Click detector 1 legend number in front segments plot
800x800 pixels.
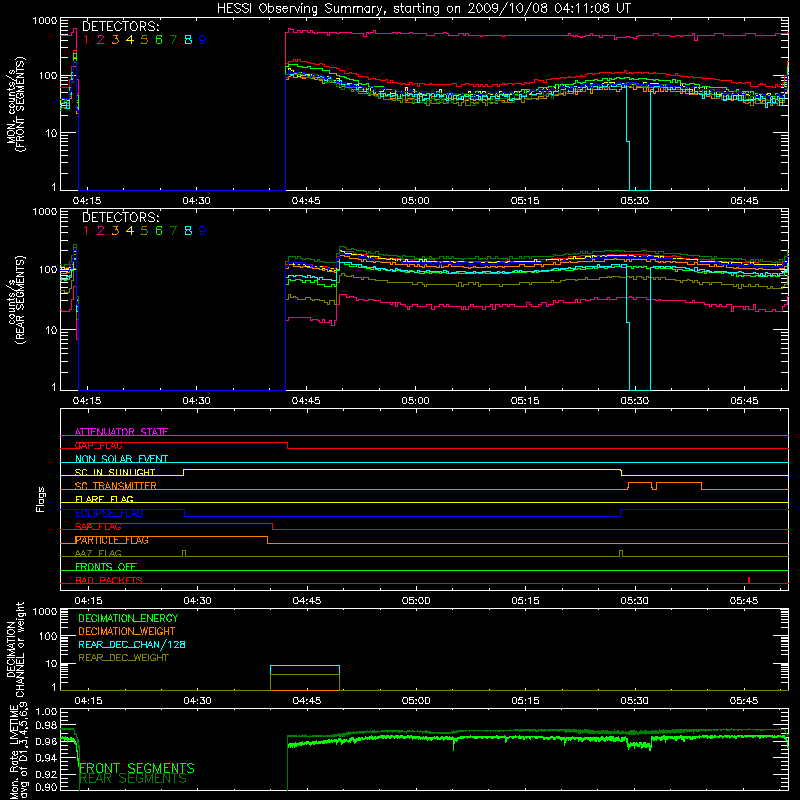[86, 40]
